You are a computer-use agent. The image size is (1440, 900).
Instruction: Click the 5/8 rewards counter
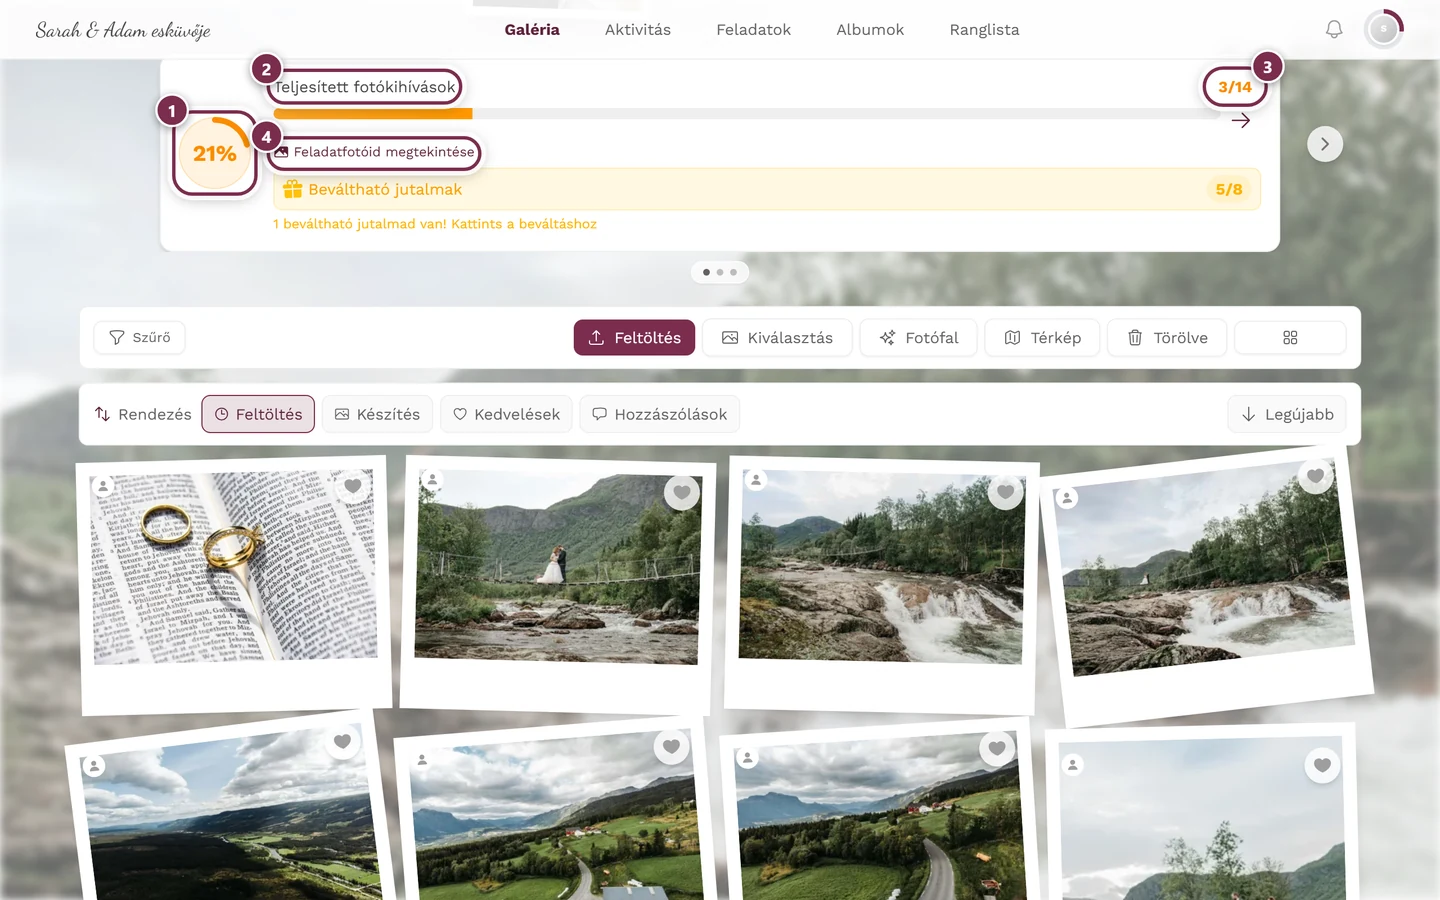pos(1229,189)
